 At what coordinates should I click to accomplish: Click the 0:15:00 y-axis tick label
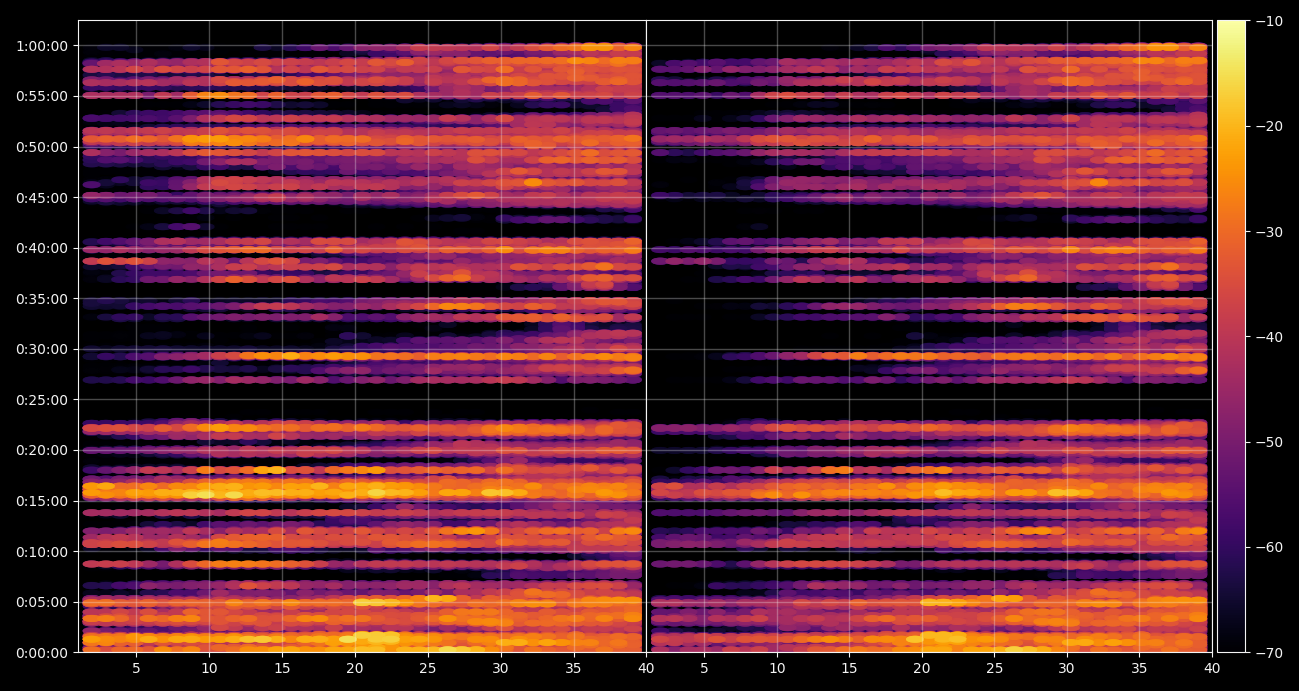click(x=42, y=501)
